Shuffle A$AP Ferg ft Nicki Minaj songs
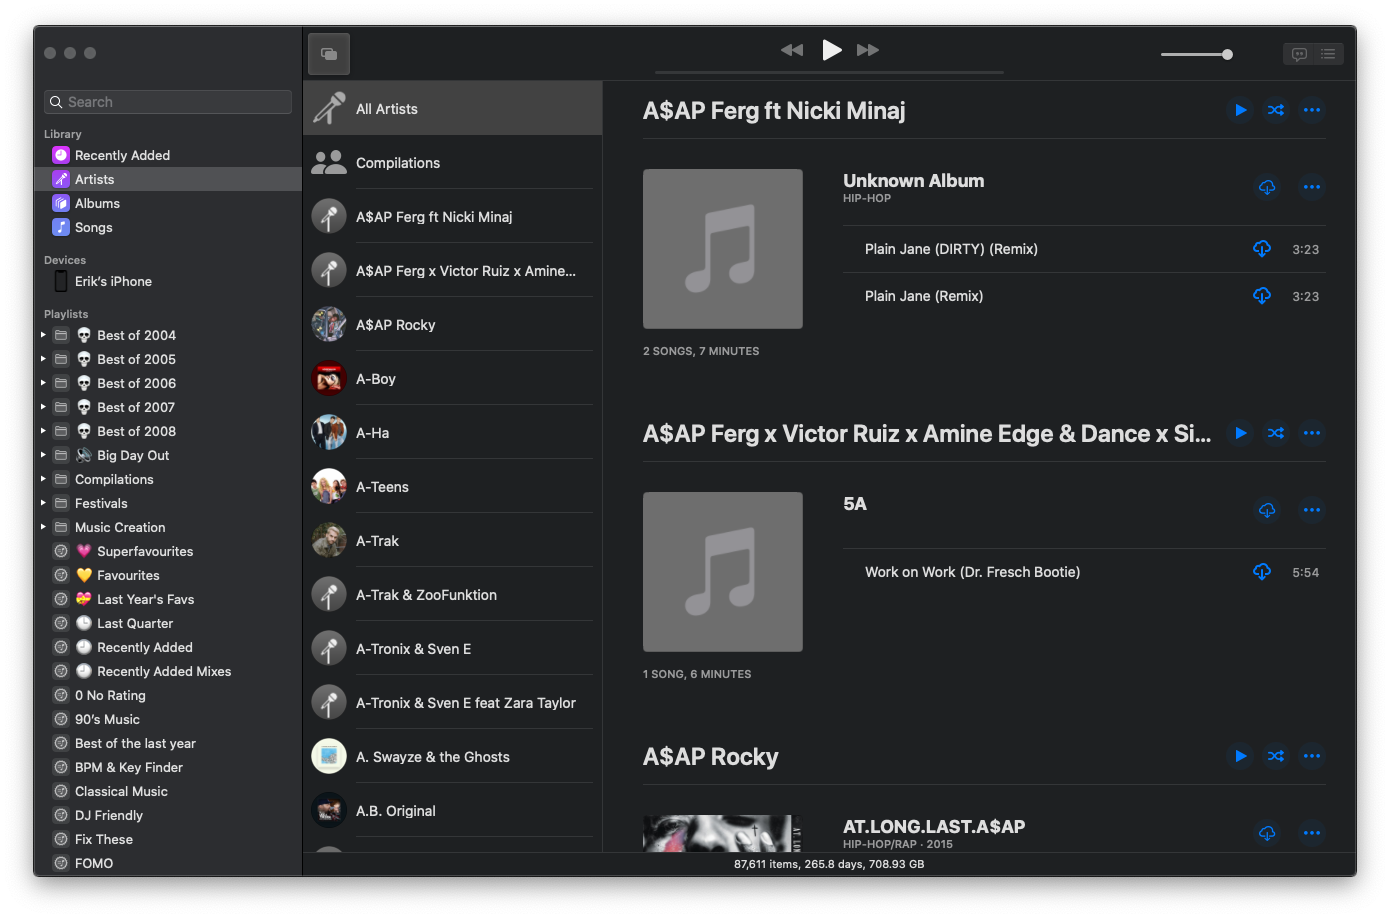1390x918 pixels. [x=1276, y=110]
